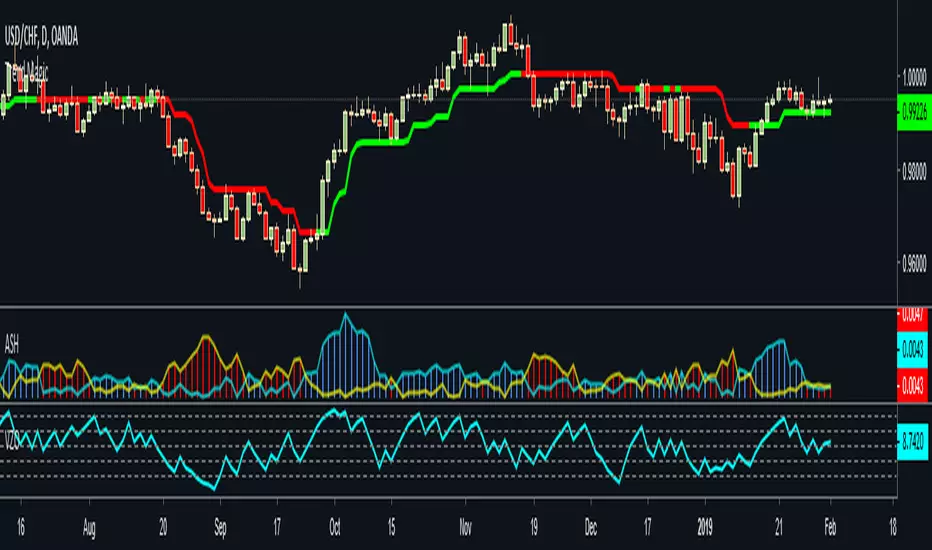Click the VZO indicator label
The width and height of the screenshot is (932, 550).
[x=11, y=442]
